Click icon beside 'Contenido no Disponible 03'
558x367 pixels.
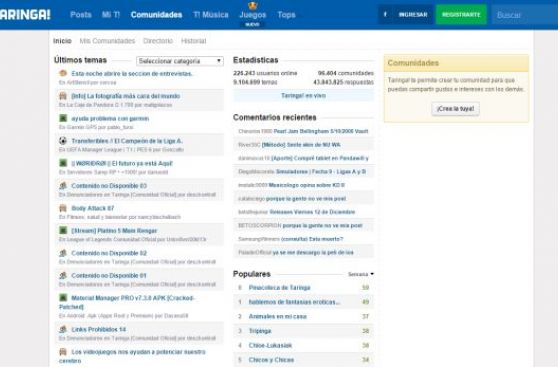pyautogui.click(x=63, y=185)
